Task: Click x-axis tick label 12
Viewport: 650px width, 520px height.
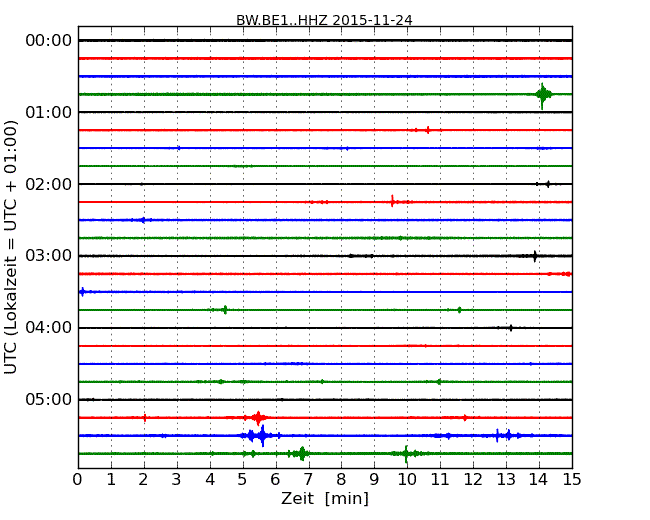Action: 473,480
